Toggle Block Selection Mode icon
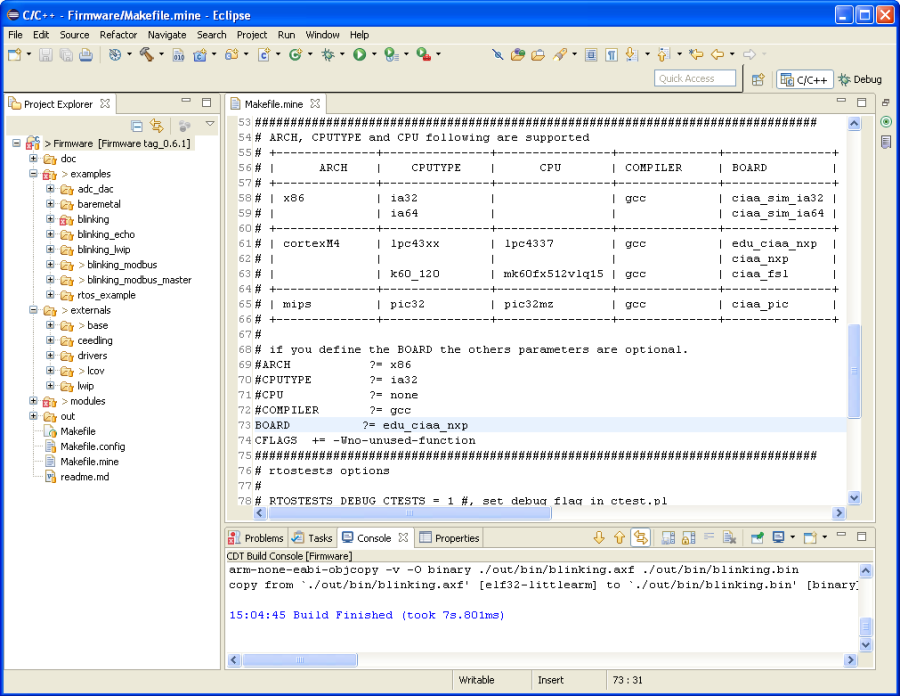This screenshot has width=900, height=696. pos(591,55)
